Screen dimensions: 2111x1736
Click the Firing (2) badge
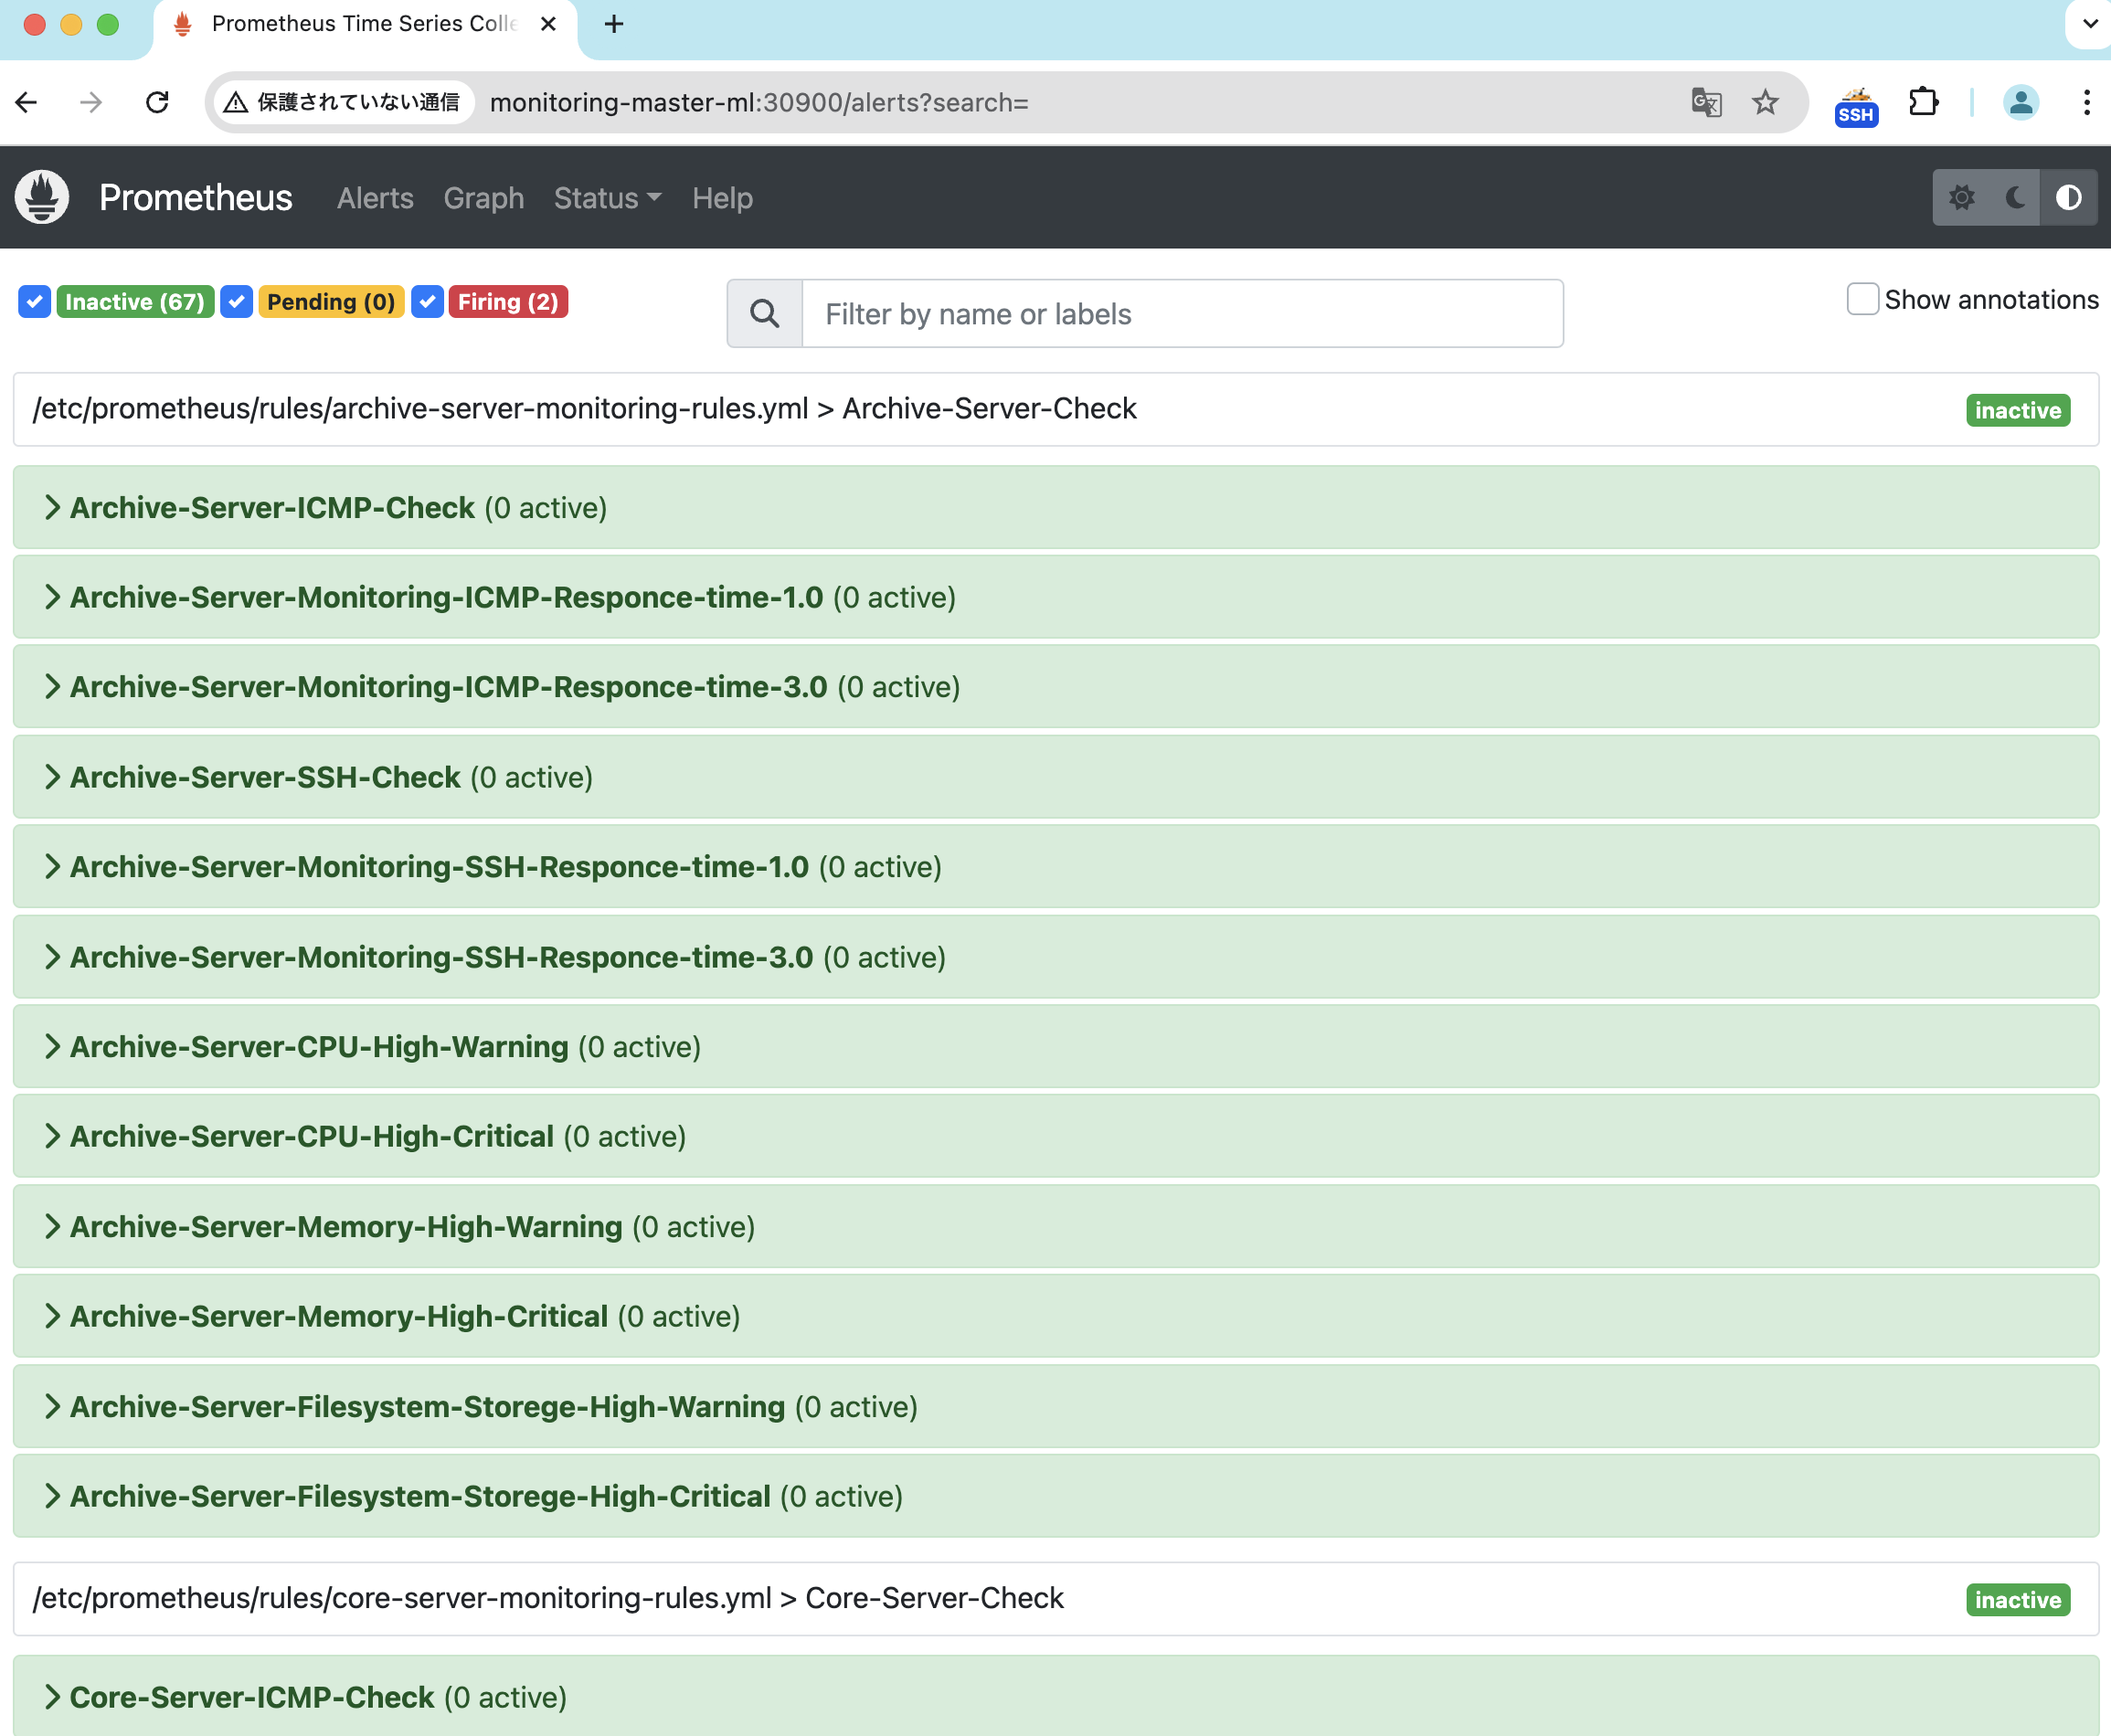(508, 302)
